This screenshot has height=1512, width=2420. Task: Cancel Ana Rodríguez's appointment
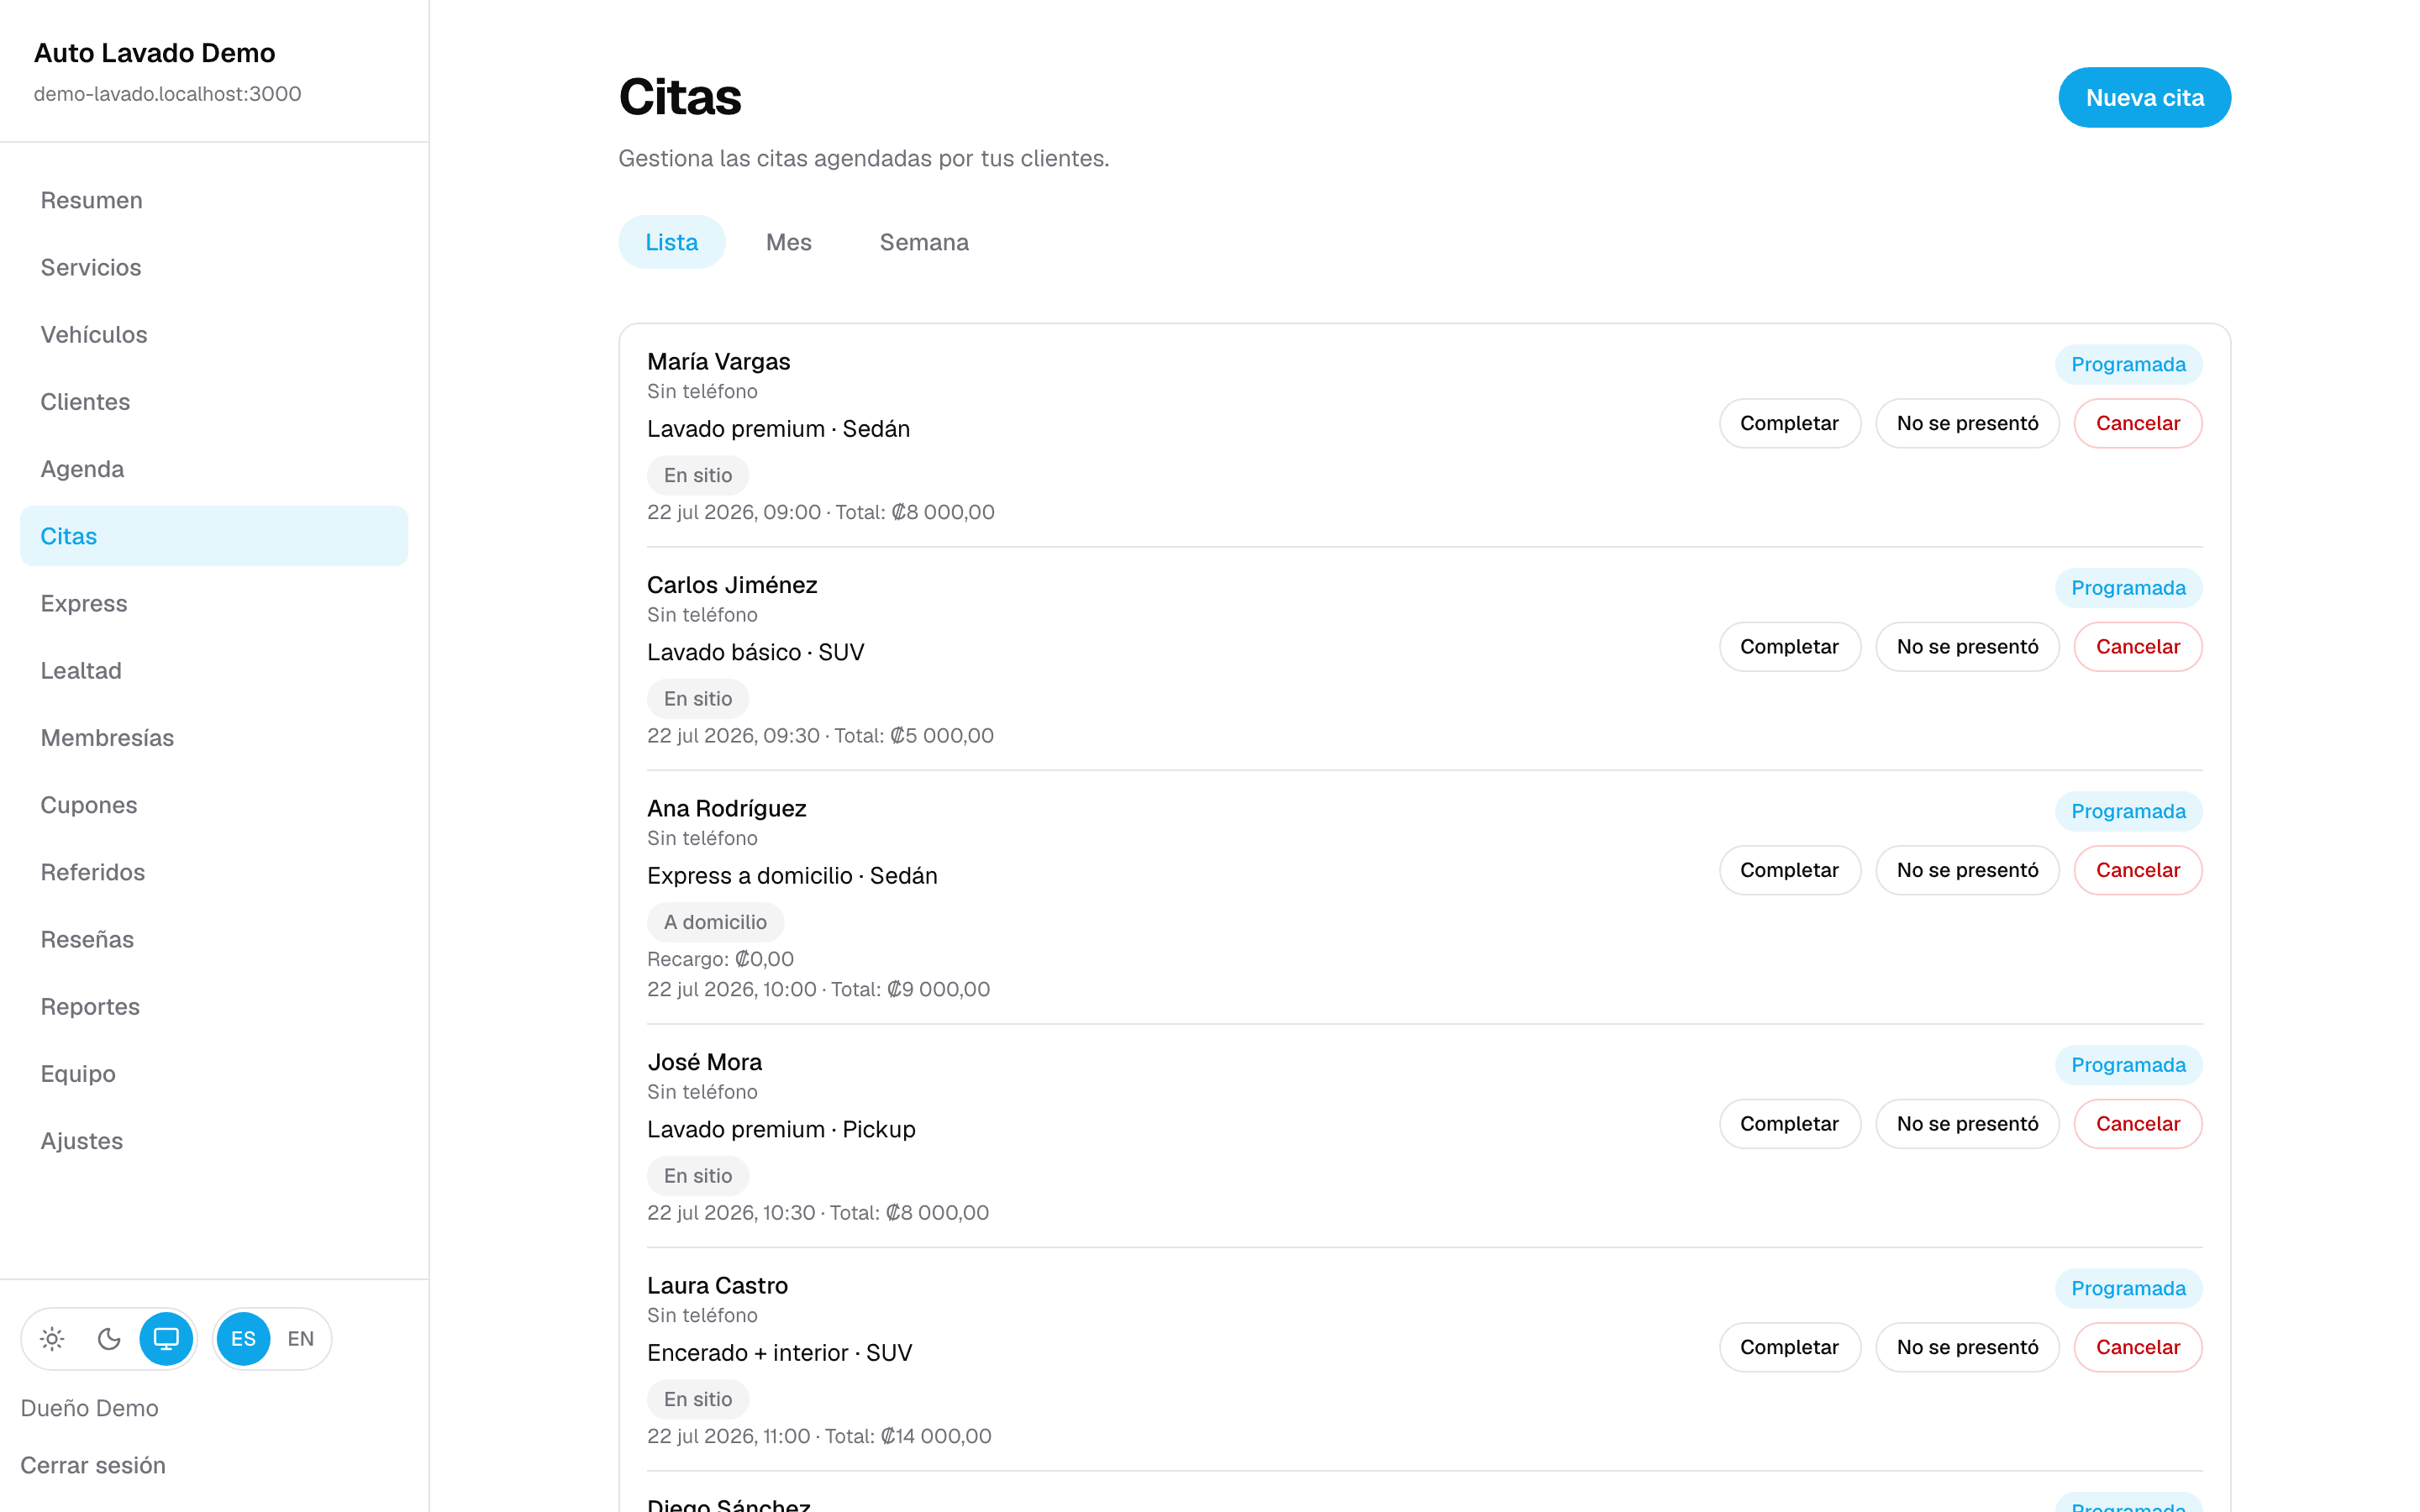click(2137, 870)
